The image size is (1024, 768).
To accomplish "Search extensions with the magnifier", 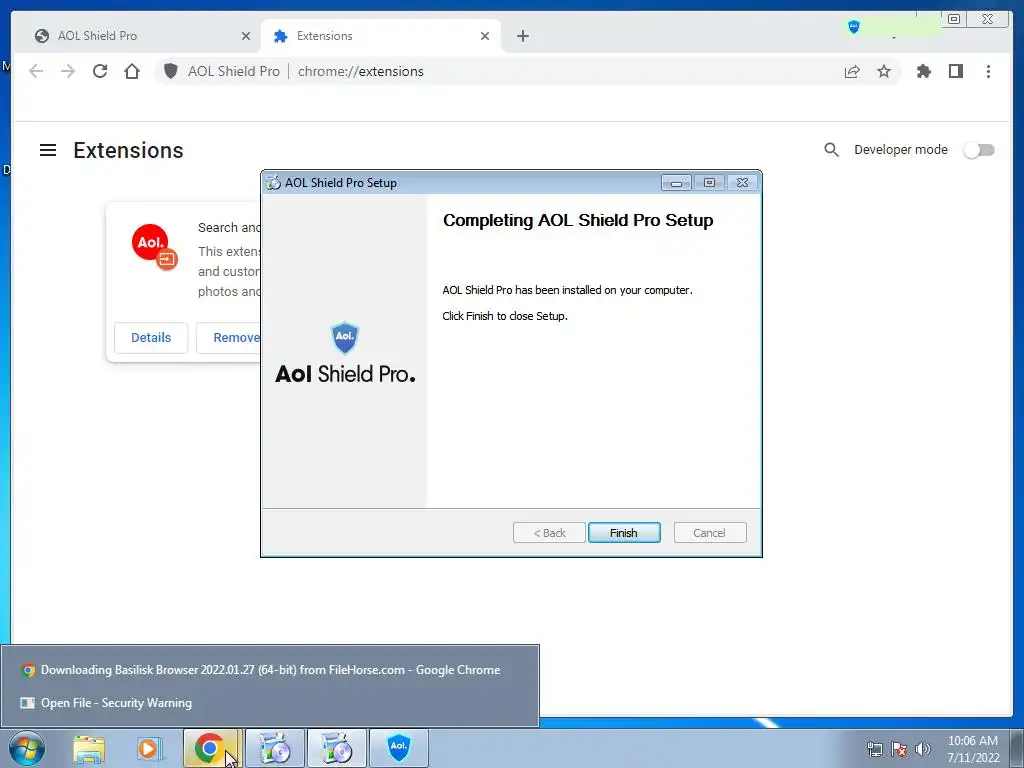I will click(x=831, y=150).
